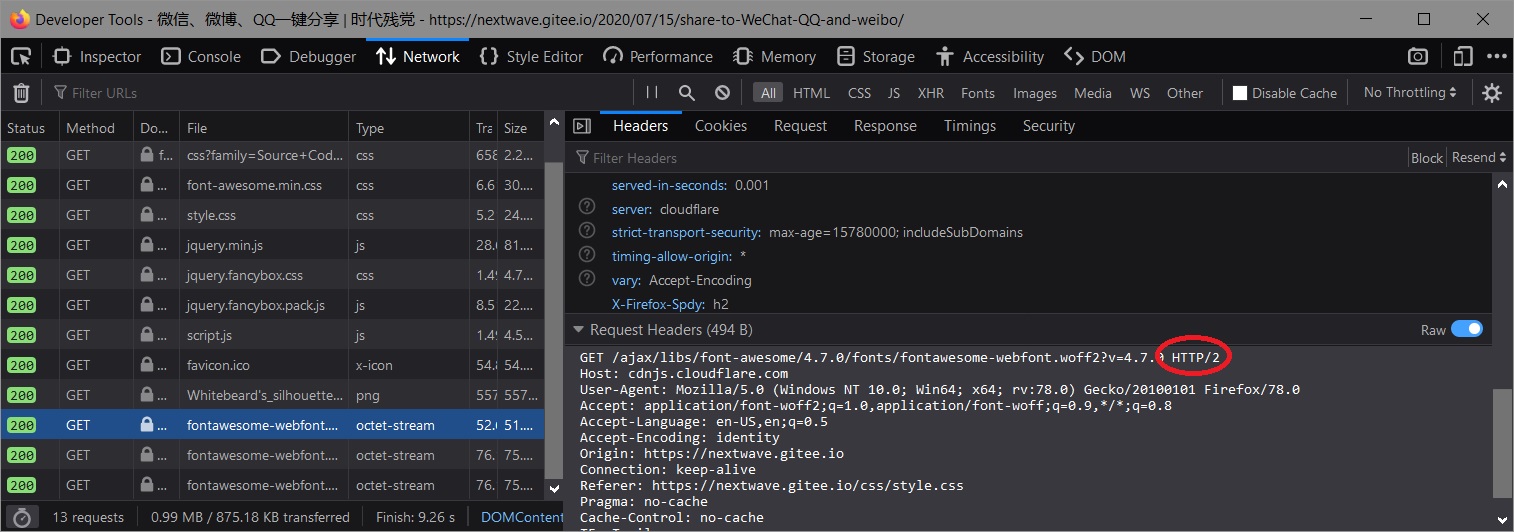Click the Block button
Image resolution: width=1514 pixels, height=532 pixels.
1427,158
